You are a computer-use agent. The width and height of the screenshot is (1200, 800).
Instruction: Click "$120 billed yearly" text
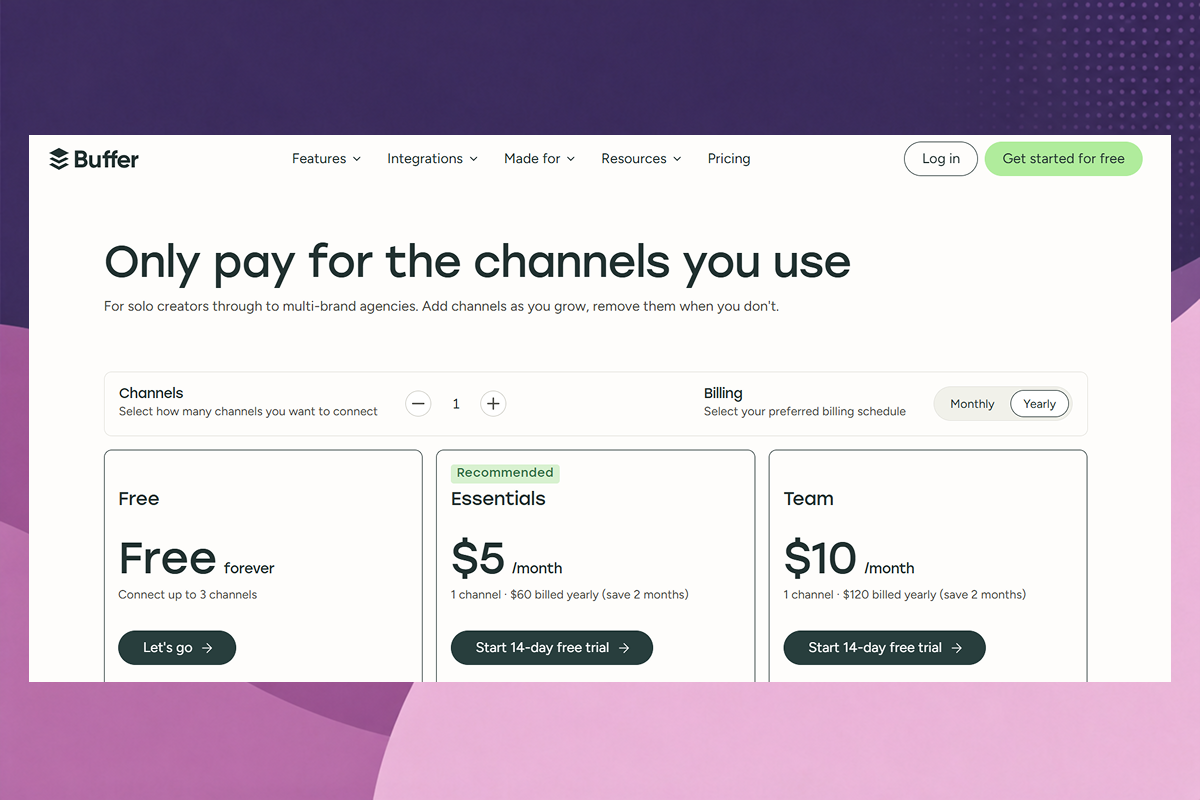891,595
